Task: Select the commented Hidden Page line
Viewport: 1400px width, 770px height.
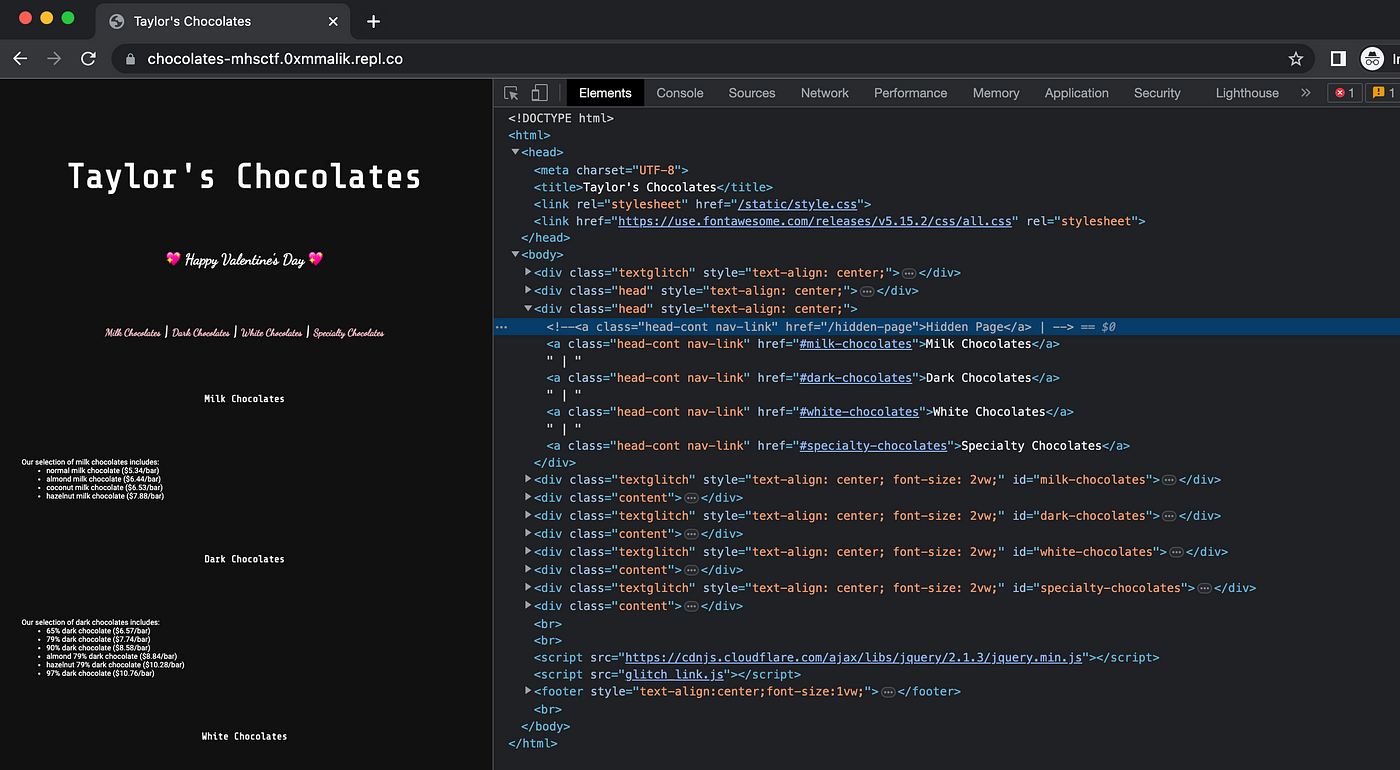Action: pos(946,327)
